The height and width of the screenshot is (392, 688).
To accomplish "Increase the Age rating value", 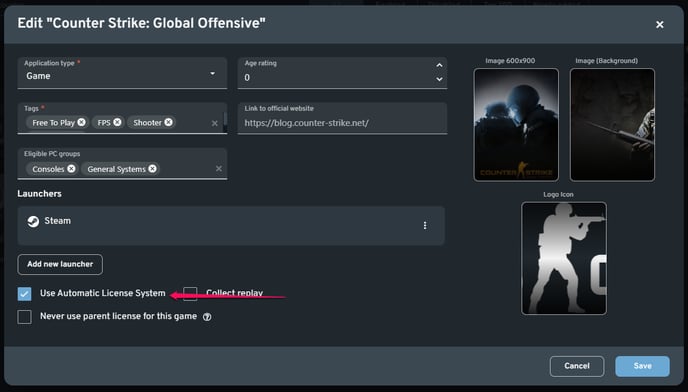I will click(439, 65).
